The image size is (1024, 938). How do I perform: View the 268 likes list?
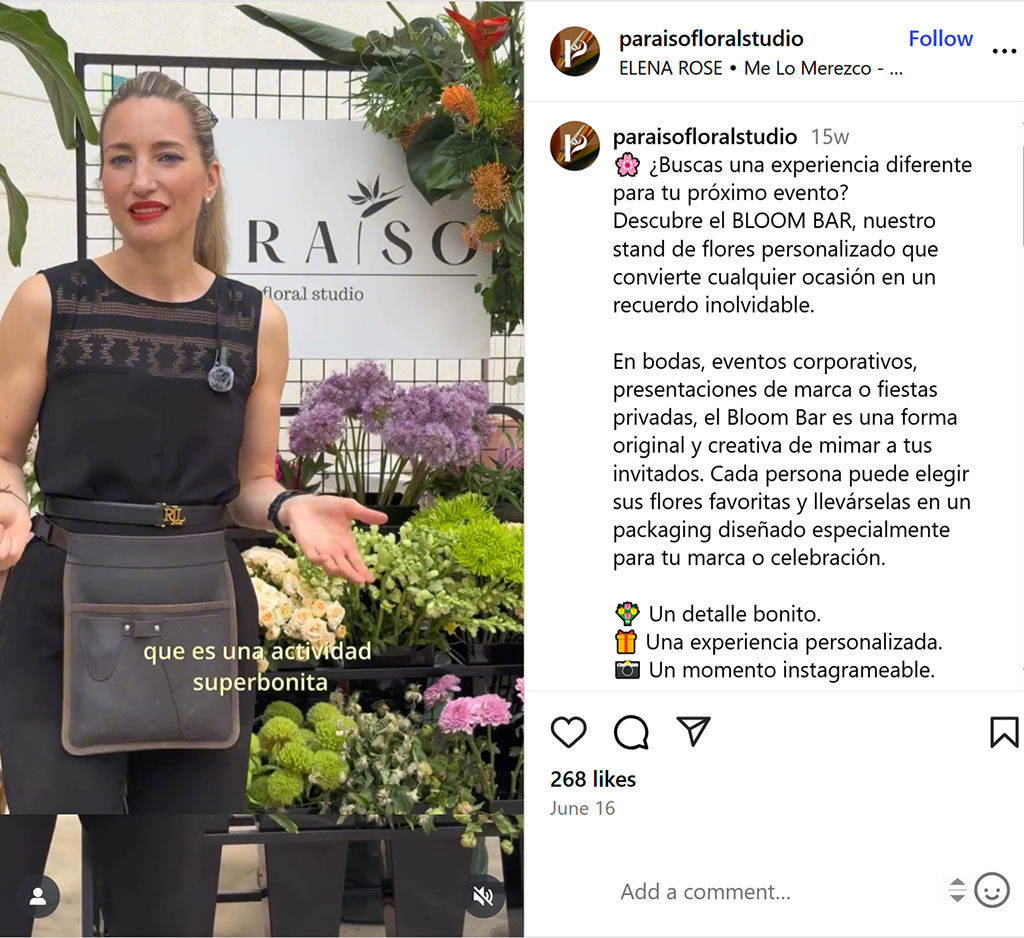point(593,779)
